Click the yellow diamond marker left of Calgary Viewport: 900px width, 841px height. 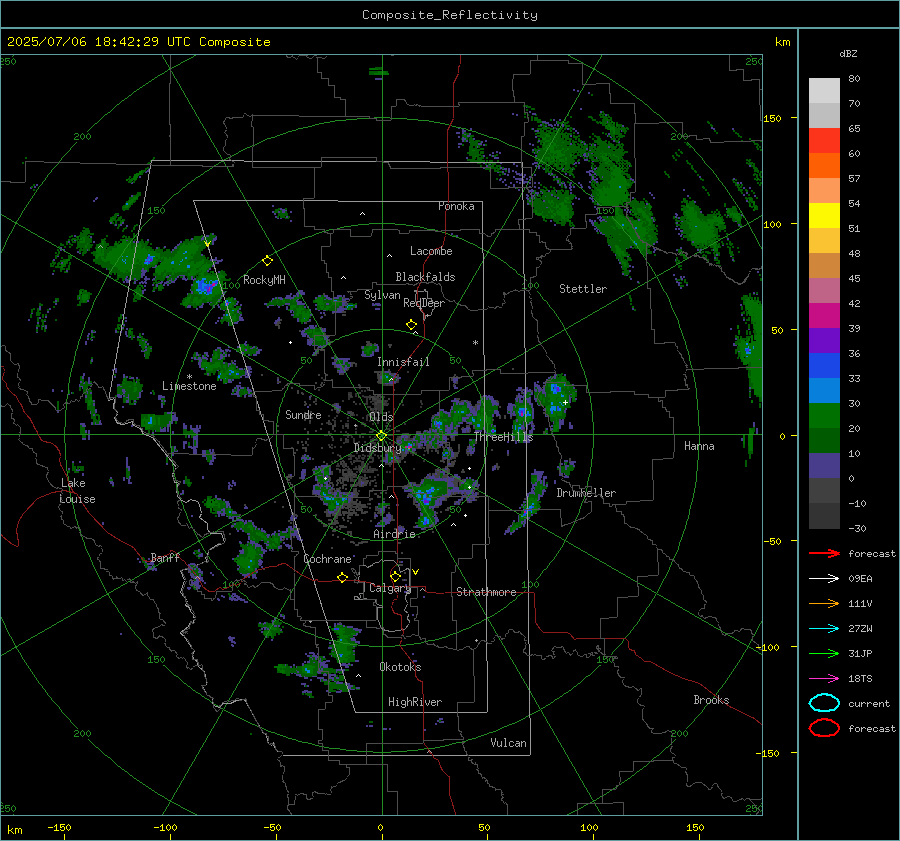[x=395, y=576]
